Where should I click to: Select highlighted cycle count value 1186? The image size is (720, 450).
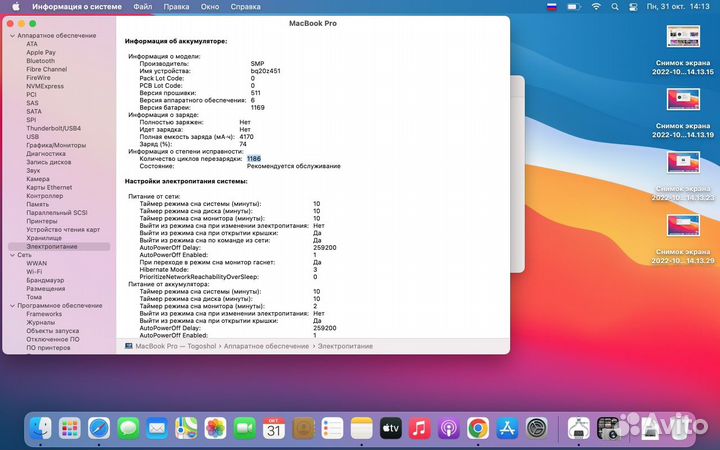click(x=254, y=158)
